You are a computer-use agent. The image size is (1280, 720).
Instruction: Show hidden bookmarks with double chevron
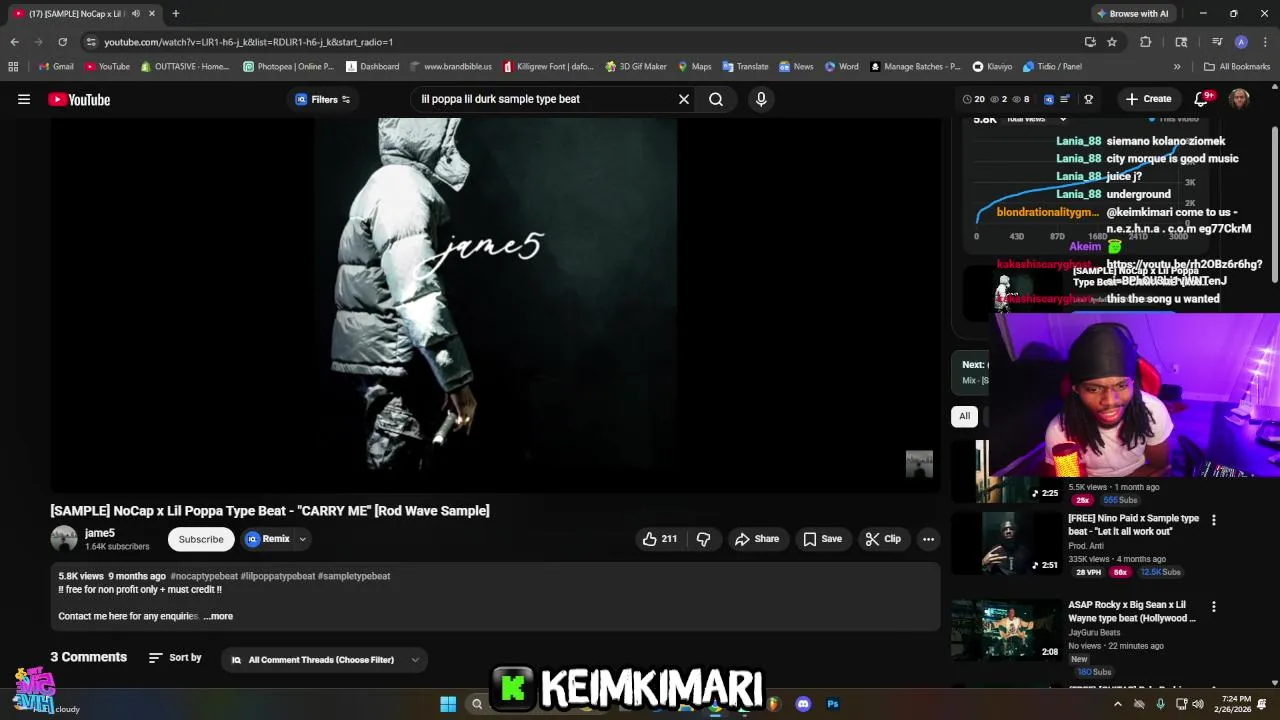(x=1177, y=66)
